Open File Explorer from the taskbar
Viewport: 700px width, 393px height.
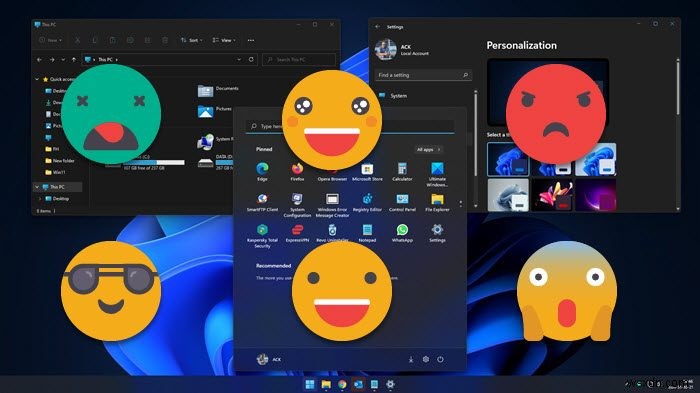pyautogui.click(x=326, y=384)
